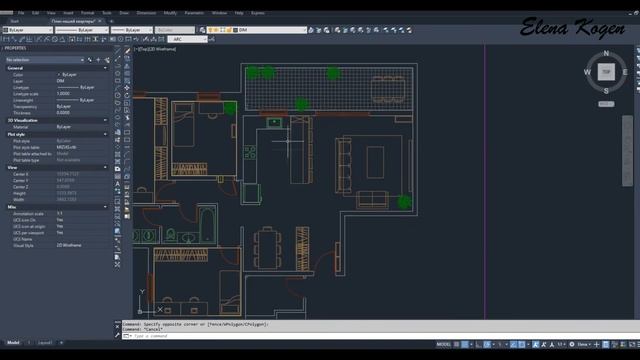This screenshot has width=640, height=360.
Task: Open the No selection dropdown in Properties
Action: (45, 60)
